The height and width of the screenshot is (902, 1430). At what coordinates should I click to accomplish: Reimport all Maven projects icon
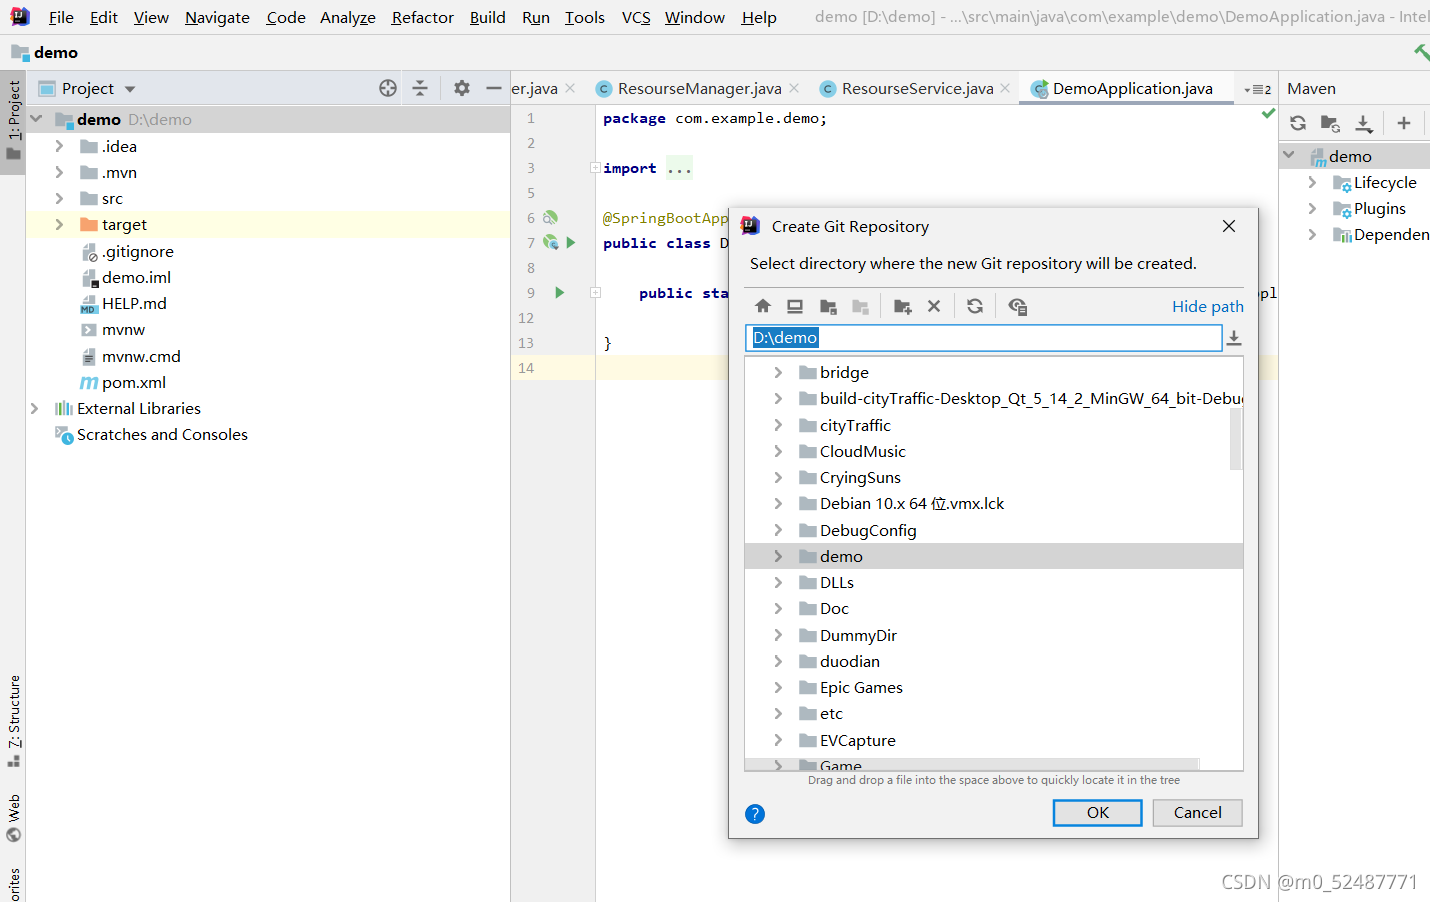1298,123
